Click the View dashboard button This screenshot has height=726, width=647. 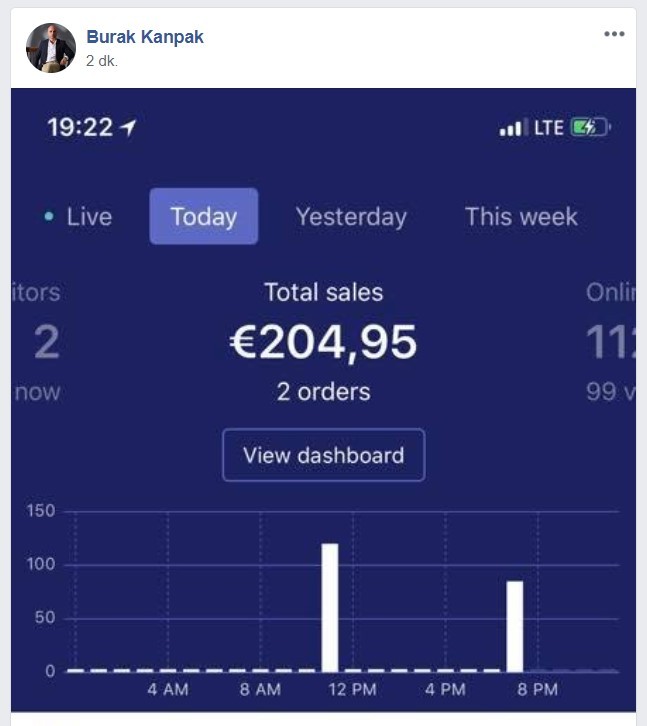pyautogui.click(x=324, y=455)
